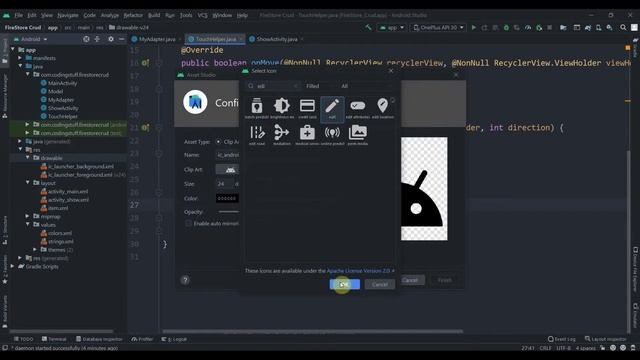Click the Stop square toolbar icon
The width and height of the screenshot is (640, 360).
[550, 27]
